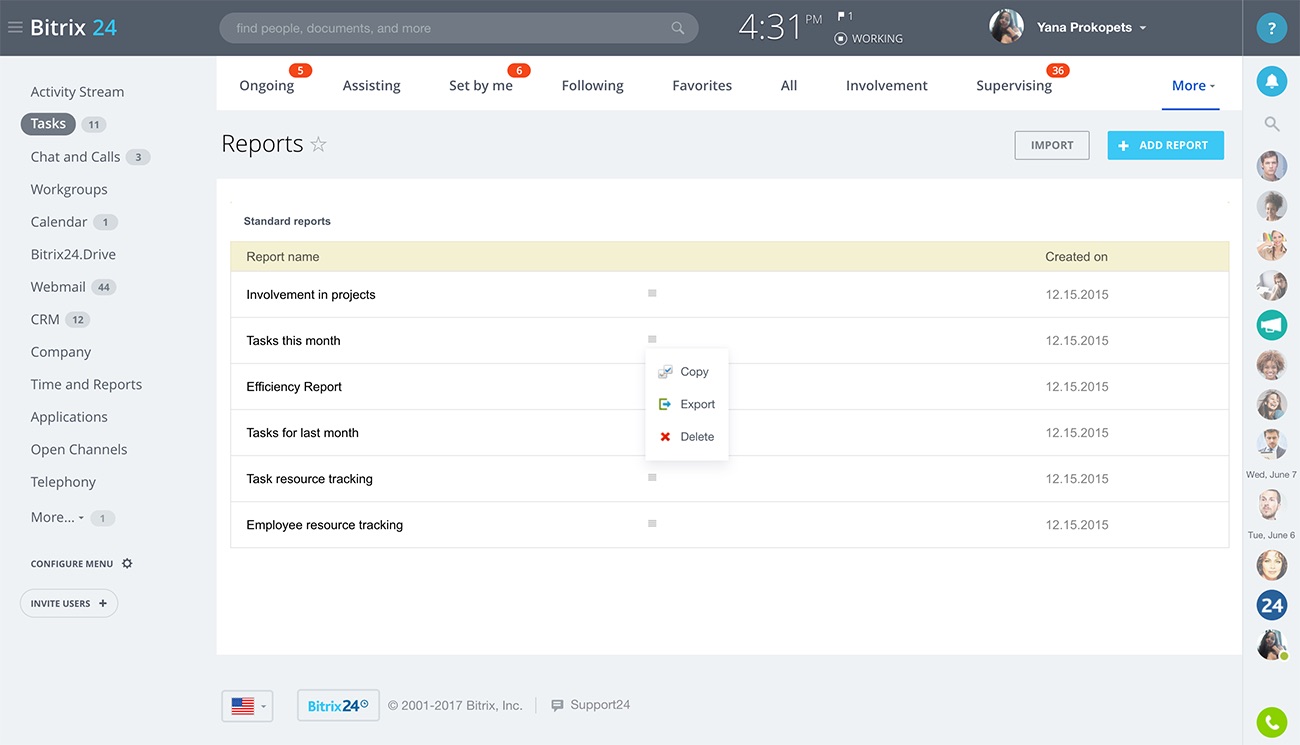Open the language flag selector
1300x745 pixels.
coord(247,706)
